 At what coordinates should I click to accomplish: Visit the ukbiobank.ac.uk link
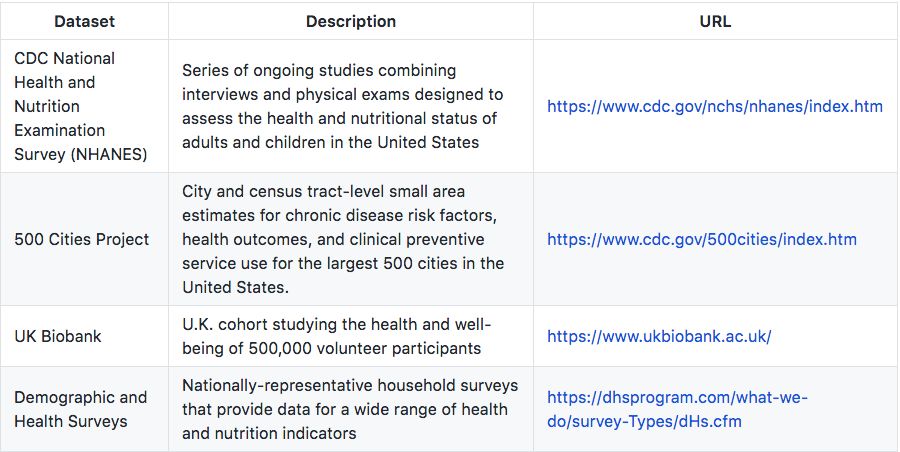pyautogui.click(x=659, y=336)
